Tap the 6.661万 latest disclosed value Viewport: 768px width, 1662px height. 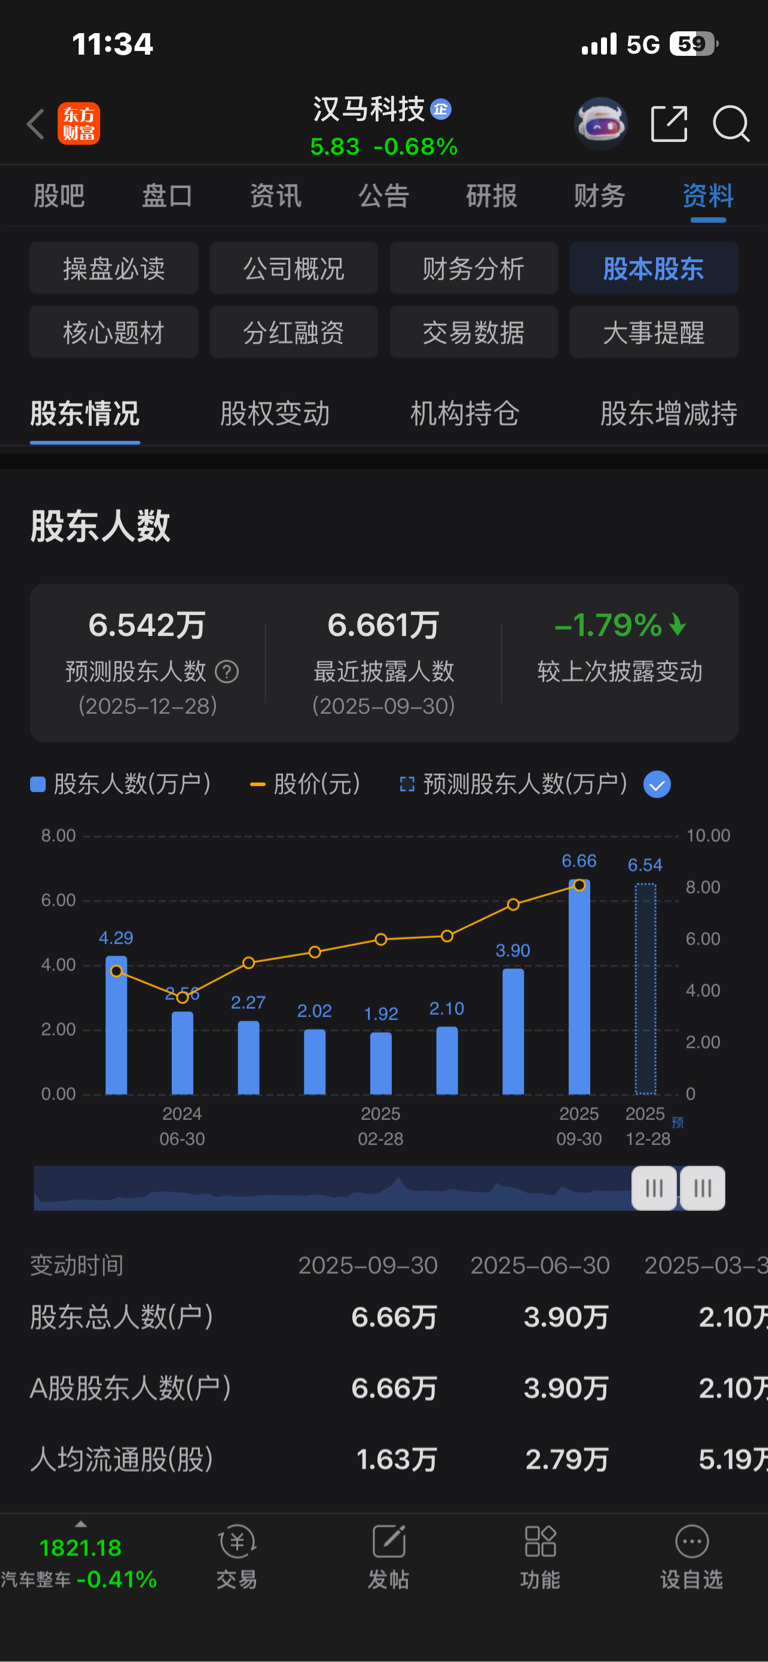pos(383,625)
